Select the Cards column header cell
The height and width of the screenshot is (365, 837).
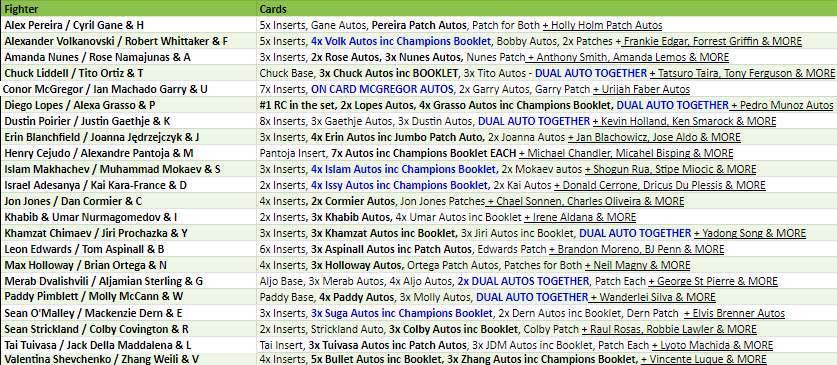tap(547, 9)
